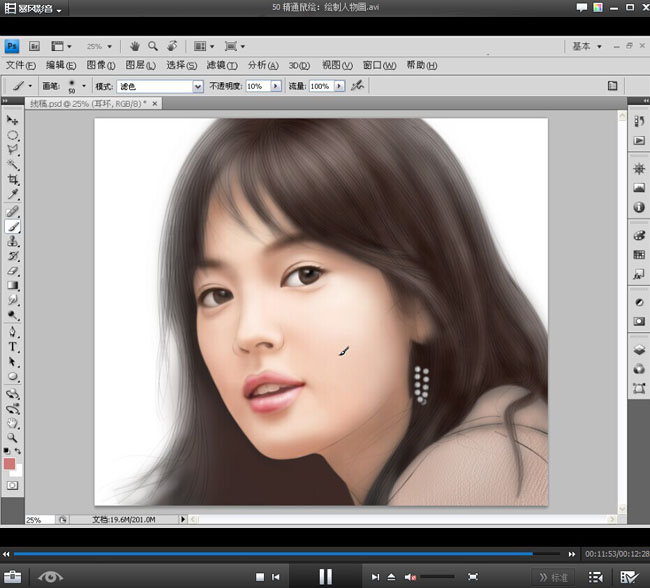Select the Dodge tool
This screenshot has width=650, height=588.
(12, 315)
